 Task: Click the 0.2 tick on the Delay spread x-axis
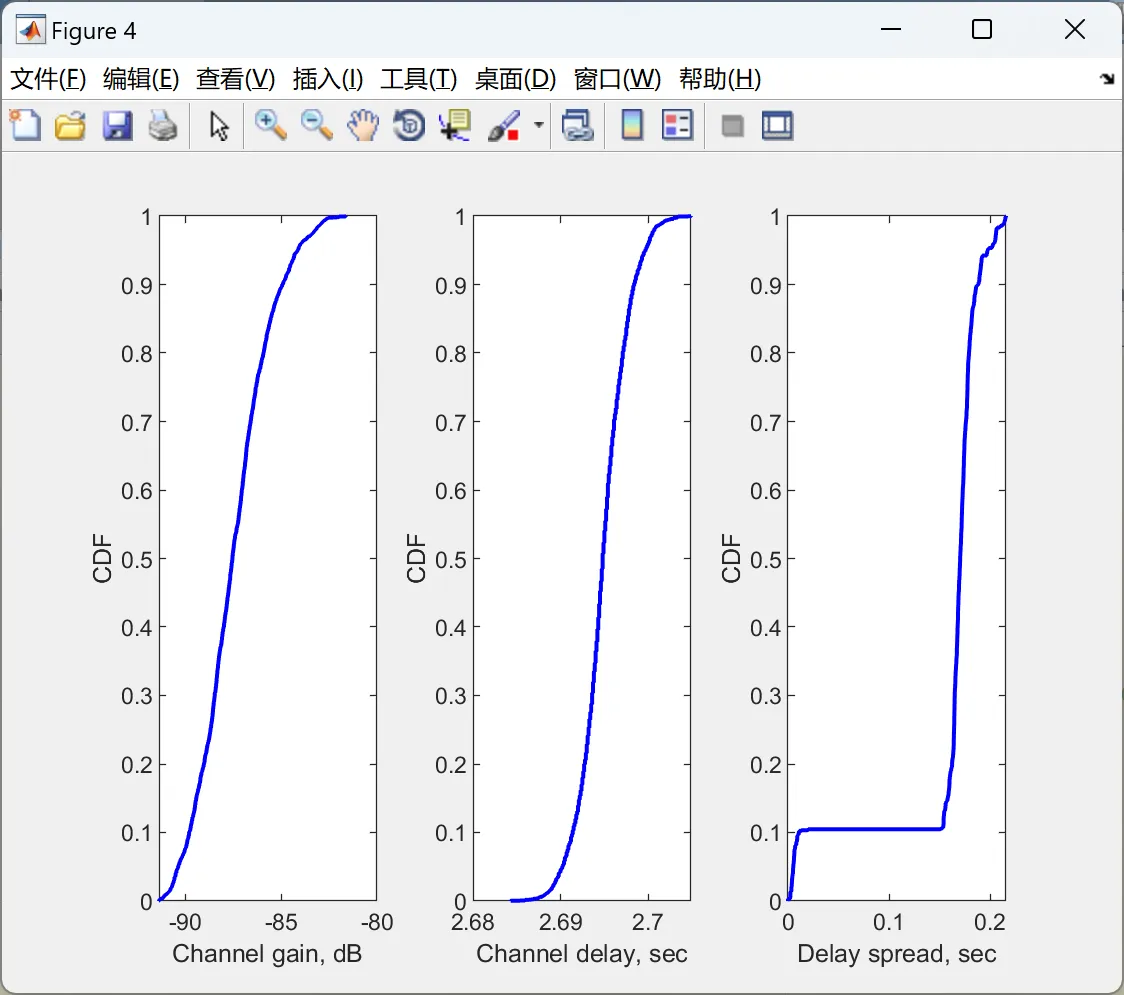pyautogui.click(x=990, y=922)
